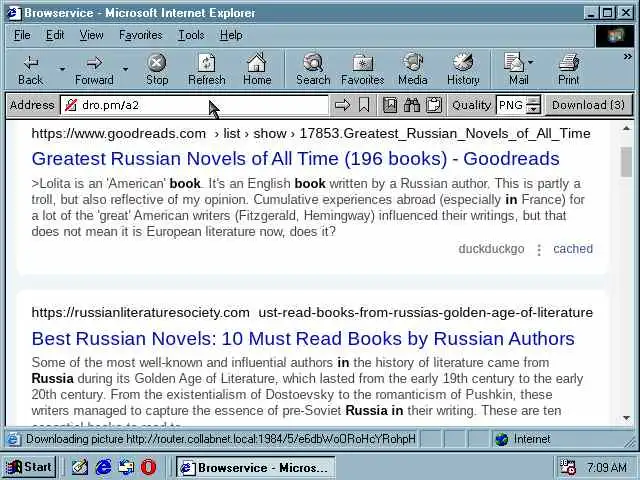Click the Quality PNG value field
This screenshot has width=640, height=480.
(511, 105)
